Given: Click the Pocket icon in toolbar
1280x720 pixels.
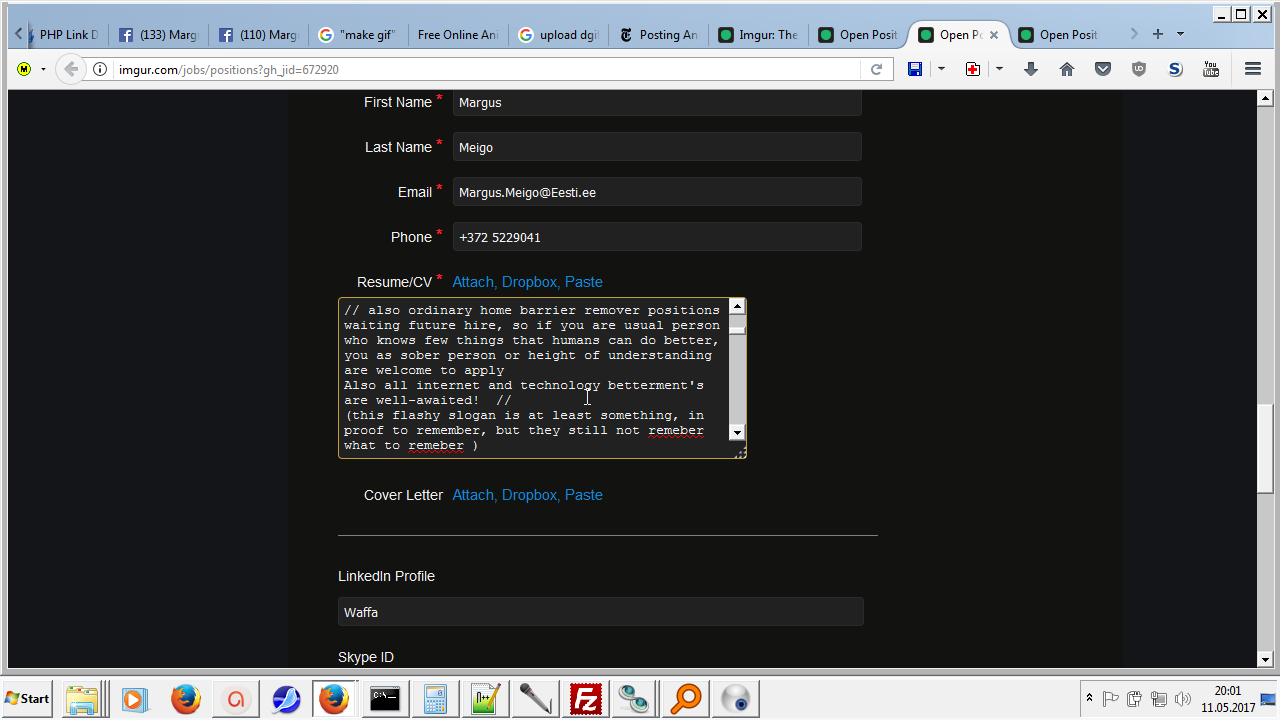Looking at the screenshot, I should pos(1103,69).
